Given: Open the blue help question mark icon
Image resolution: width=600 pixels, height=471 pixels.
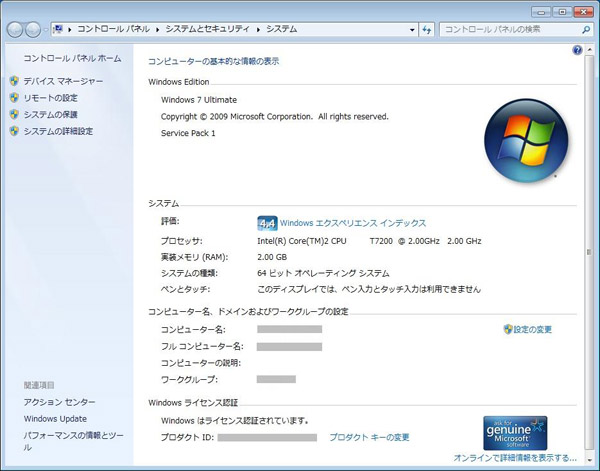Looking at the screenshot, I should point(577,50).
